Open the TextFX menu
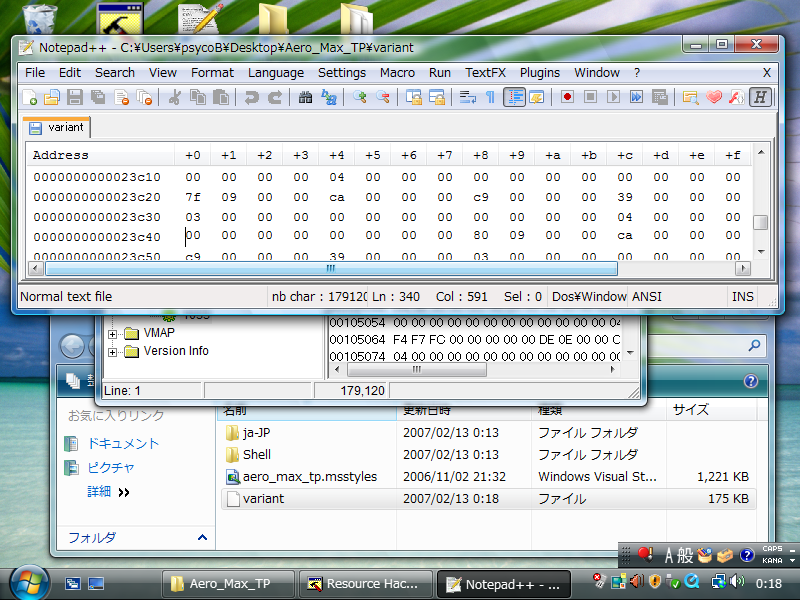The image size is (800, 600). (x=485, y=73)
